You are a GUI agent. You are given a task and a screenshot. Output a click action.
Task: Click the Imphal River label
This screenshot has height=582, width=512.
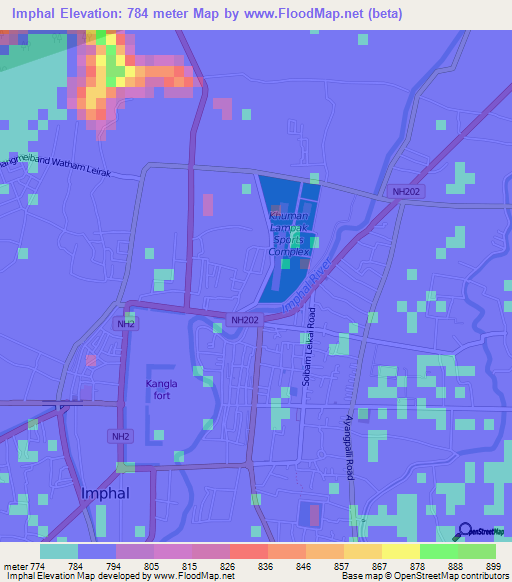click(x=306, y=285)
